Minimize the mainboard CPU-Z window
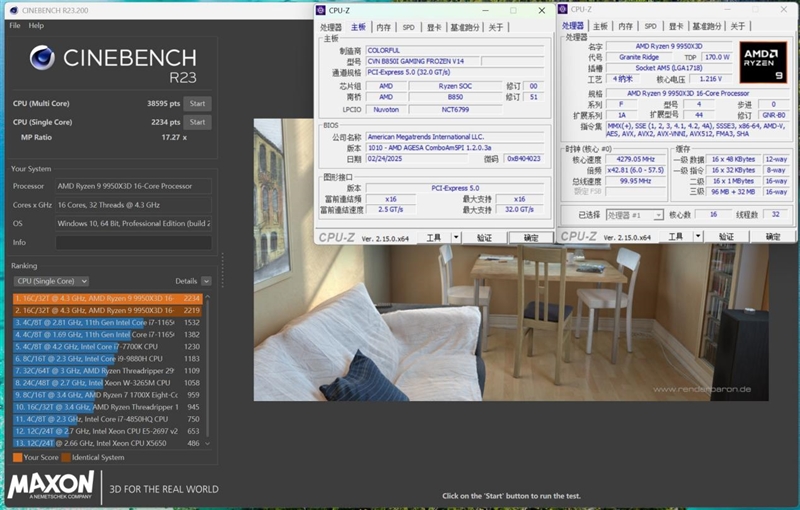Screen dimensions: 800x510 (486, 10)
